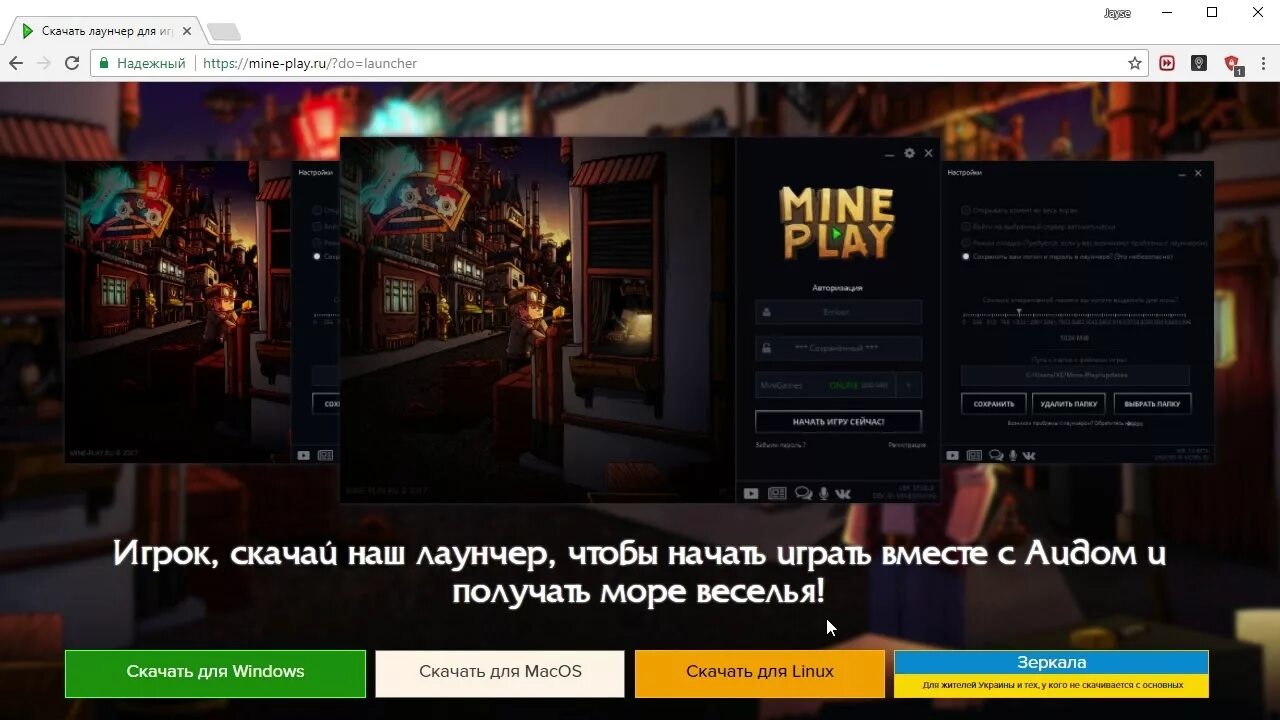Open news icon in right Настройки window footer
Viewport: 1280px width, 720px height.
(975, 455)
